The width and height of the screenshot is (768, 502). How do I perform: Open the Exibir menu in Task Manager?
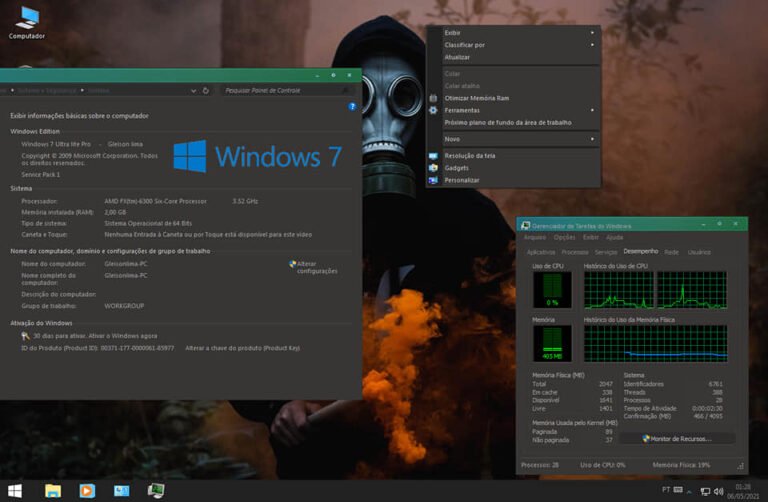[591, 238]
